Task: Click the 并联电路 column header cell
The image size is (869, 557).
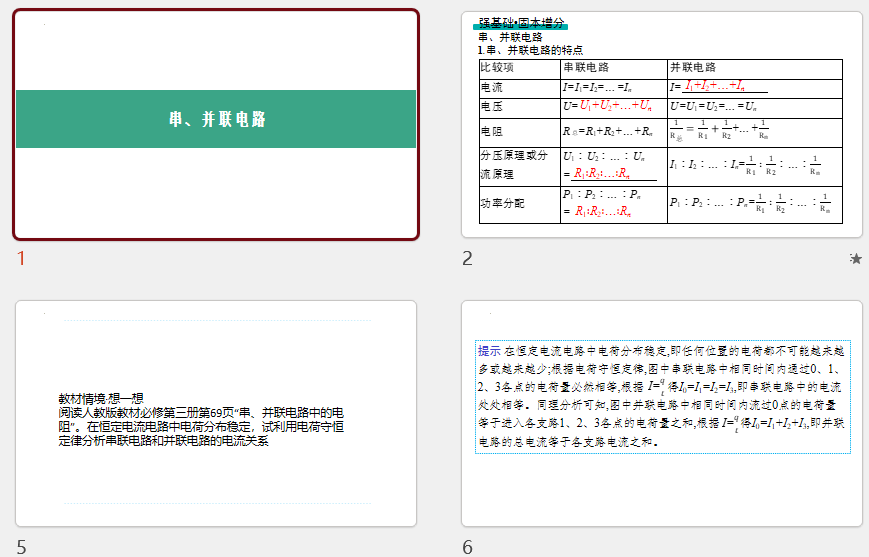Action: point(693,68)
